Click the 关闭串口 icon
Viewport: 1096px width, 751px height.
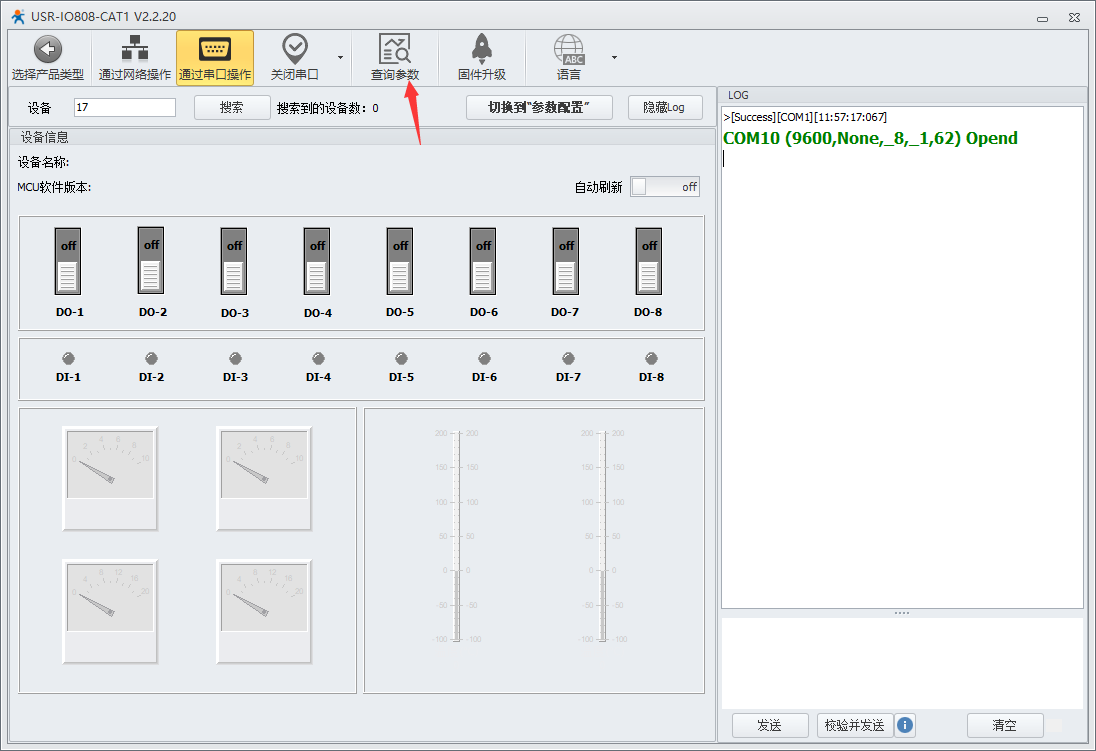pyautogui.click(x=294, y=49)
